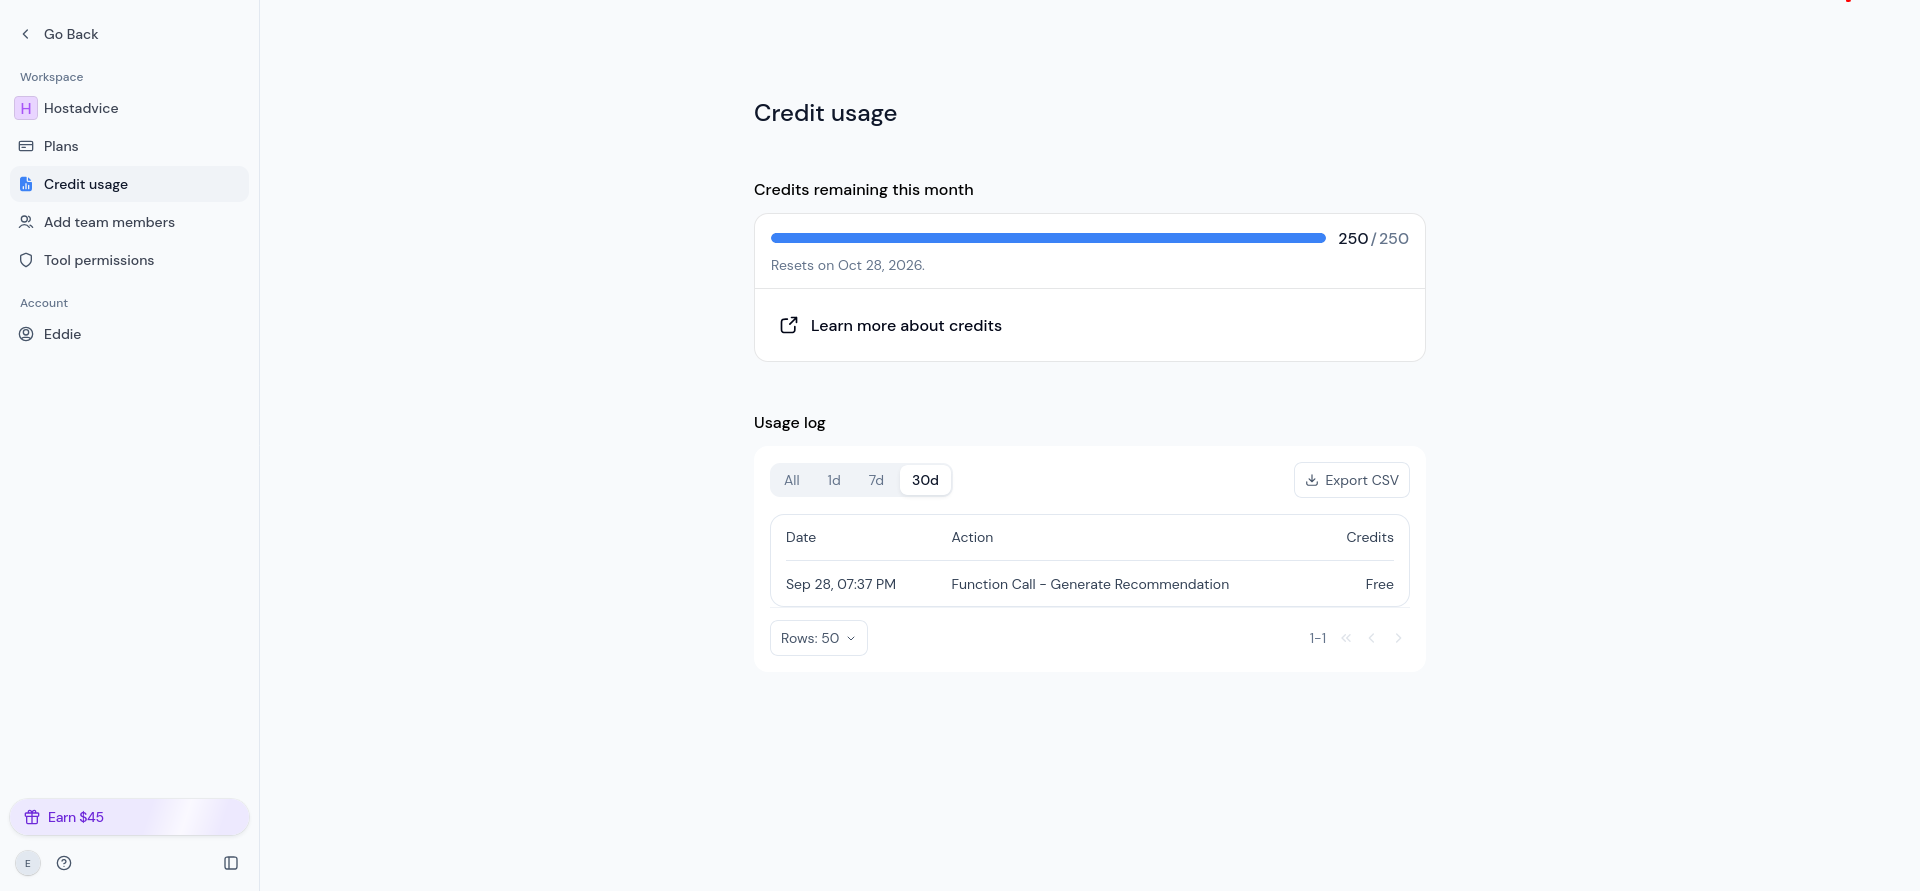Click the download icon in Export CSV
The image size is (1920, 891).
click(1312, 480)
